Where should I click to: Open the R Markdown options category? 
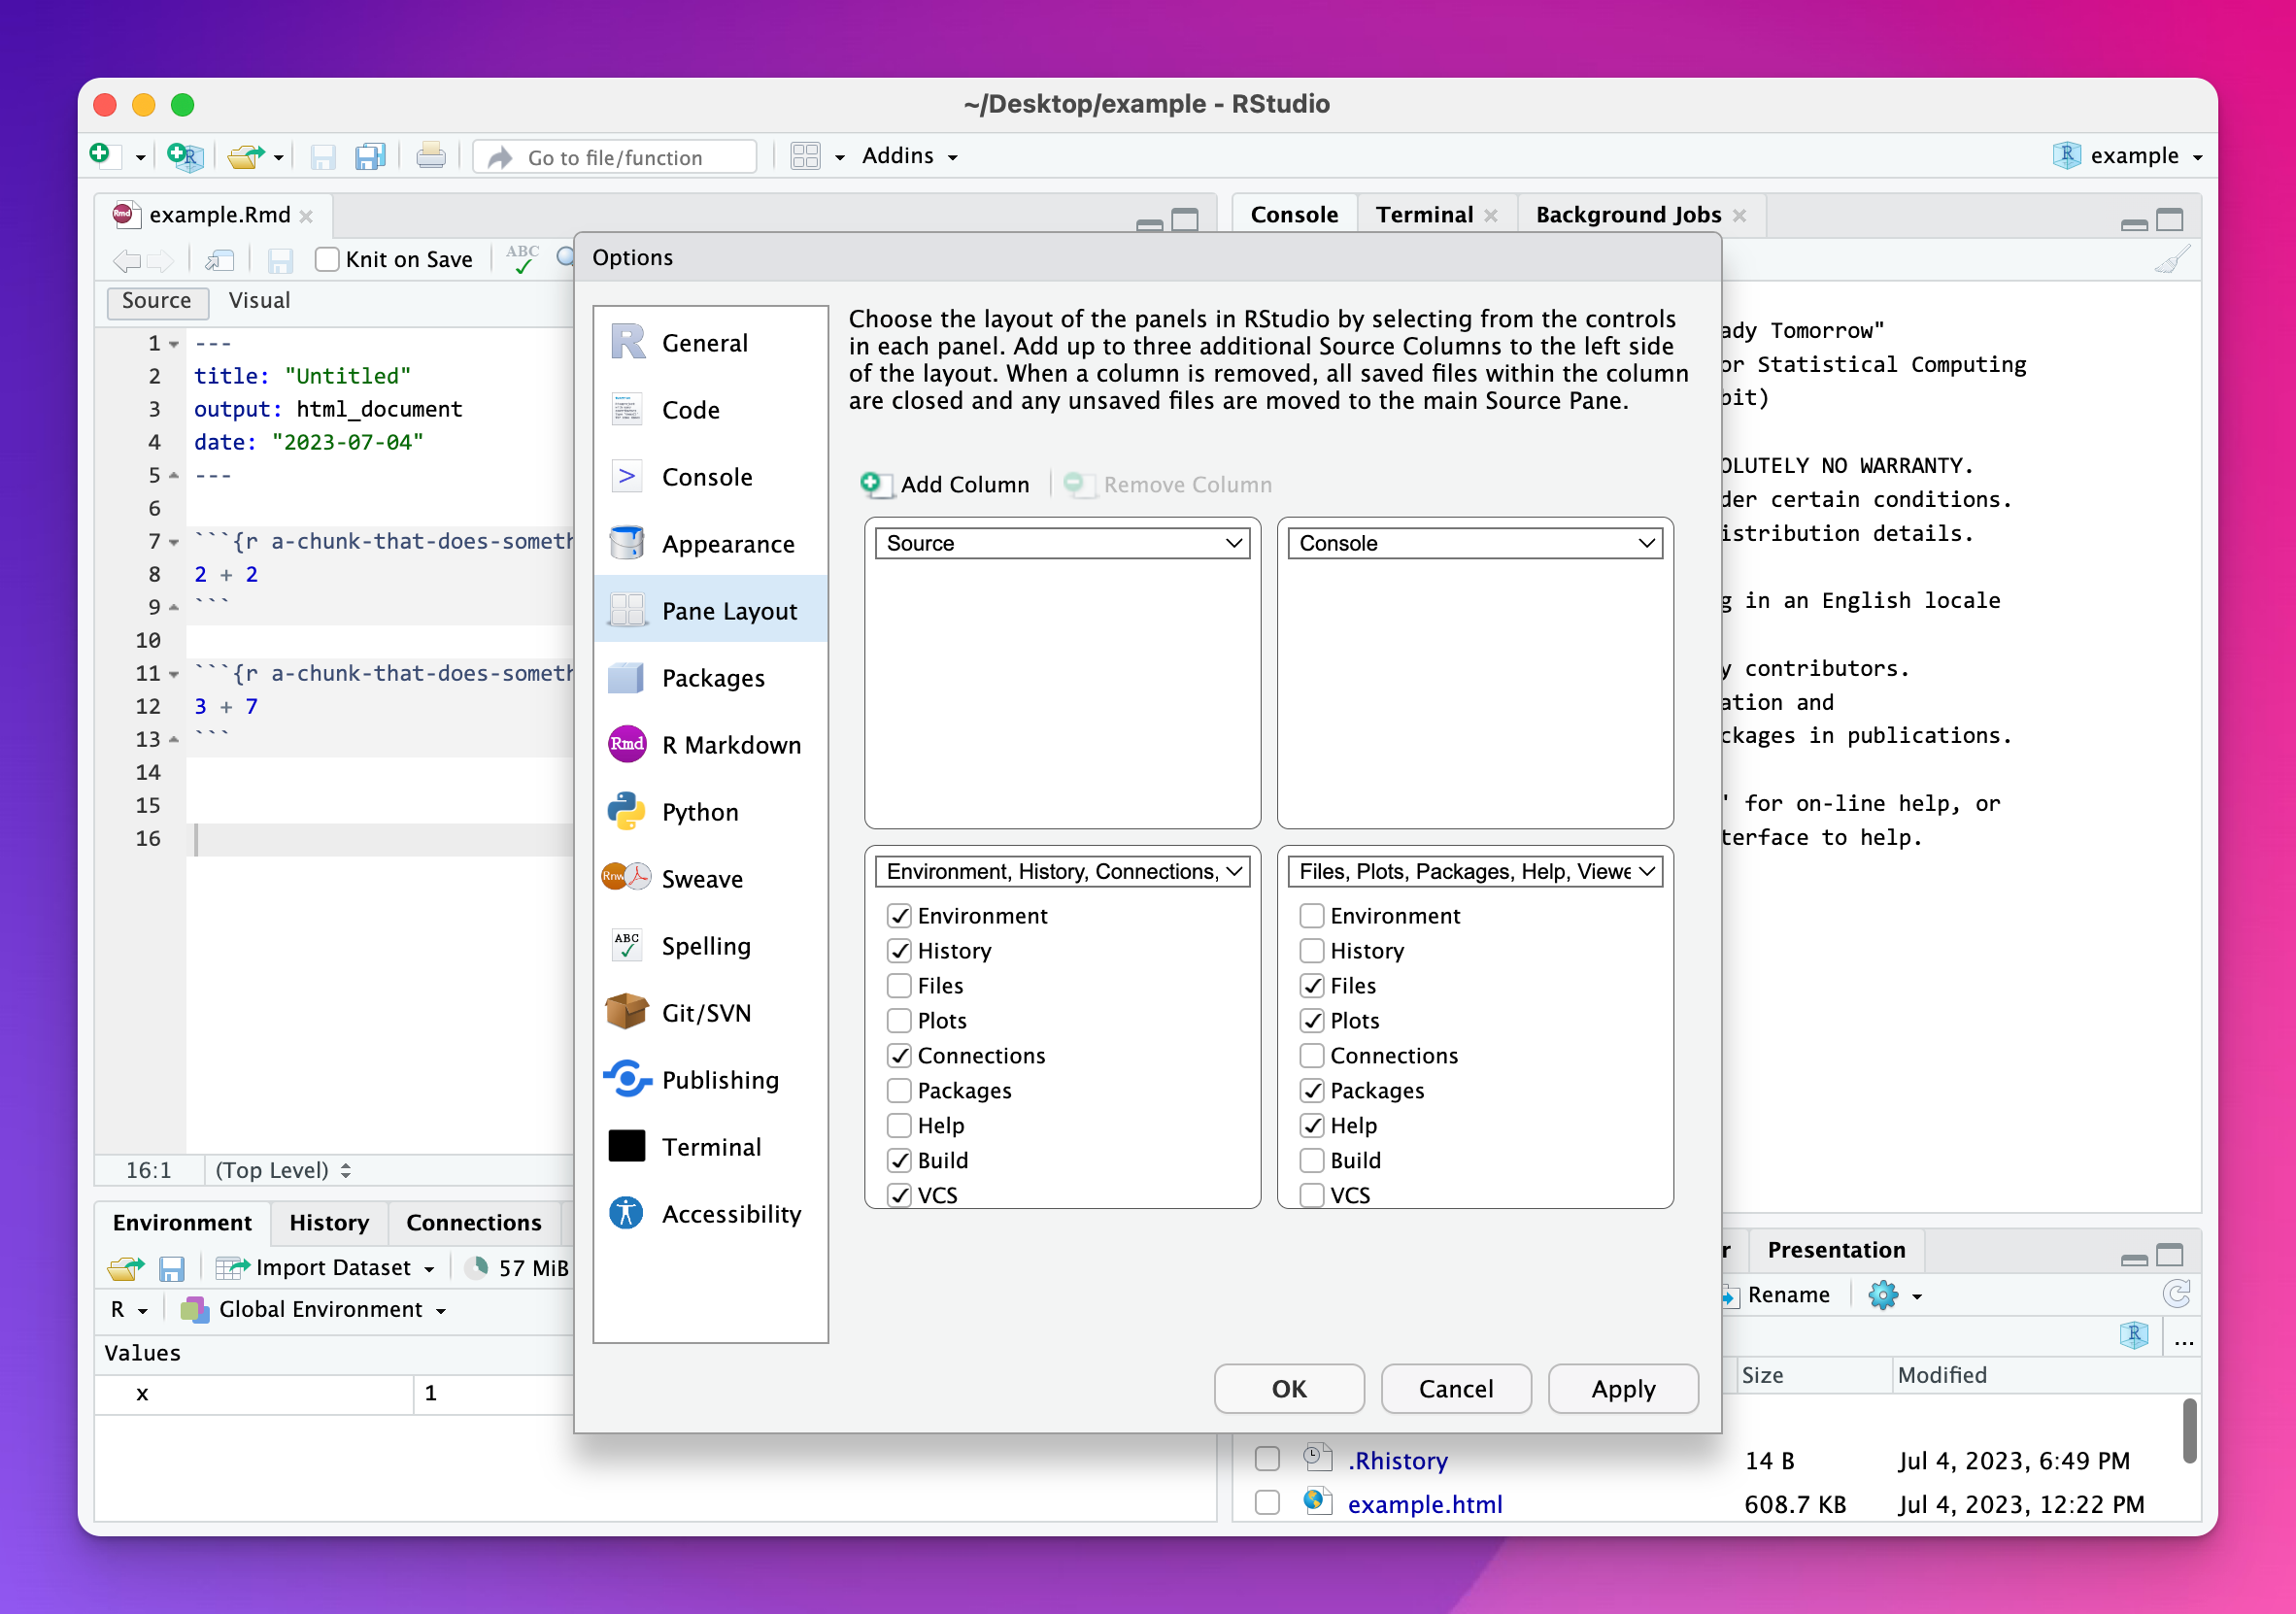pos(710,745)
